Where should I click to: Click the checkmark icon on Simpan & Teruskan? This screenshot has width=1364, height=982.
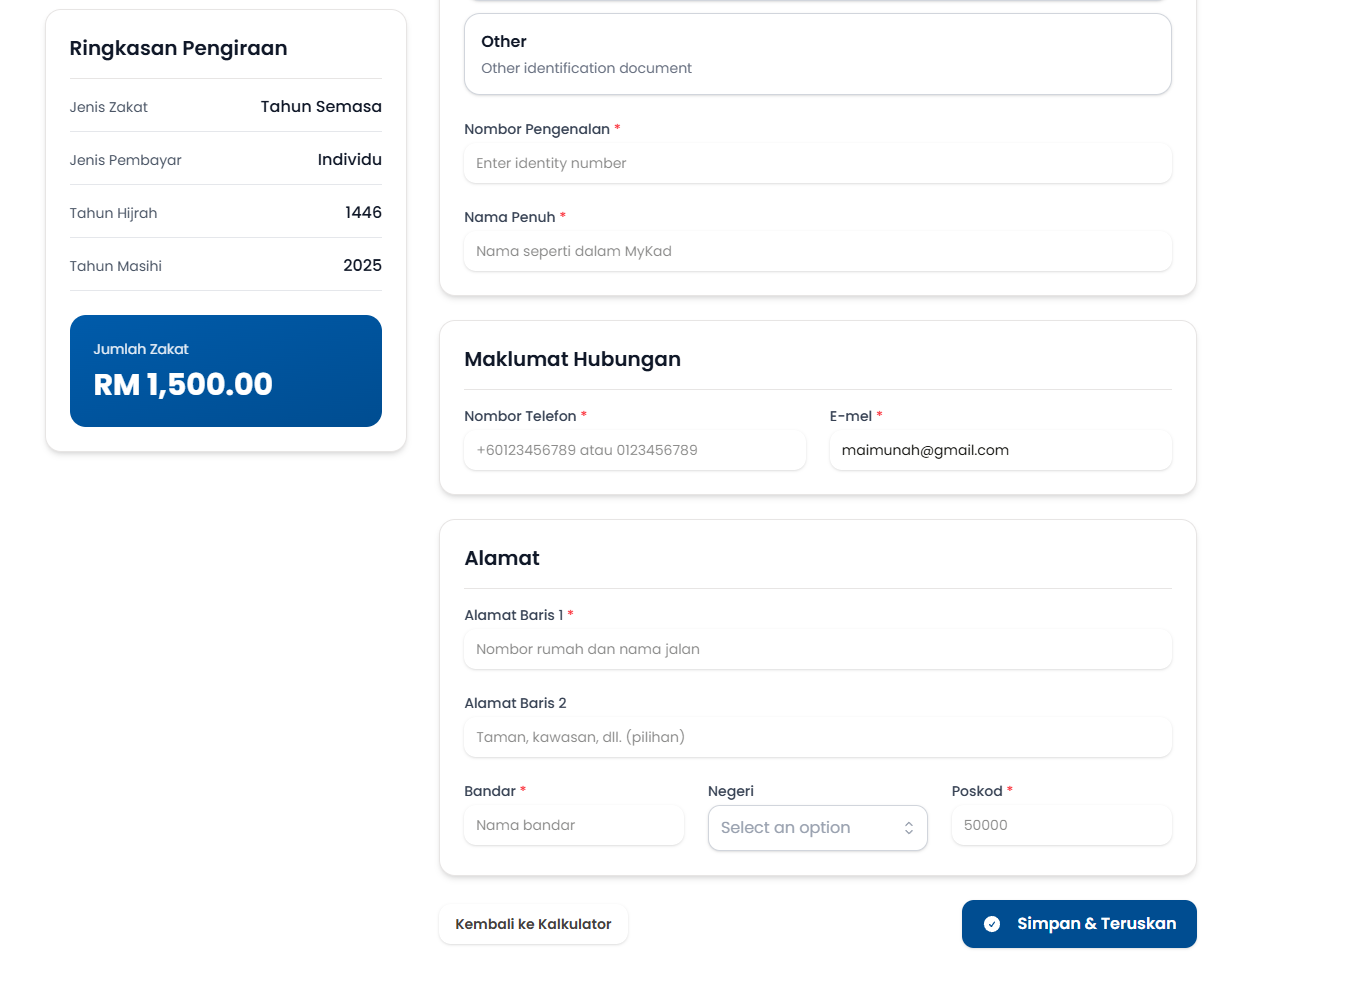(992, 924)
